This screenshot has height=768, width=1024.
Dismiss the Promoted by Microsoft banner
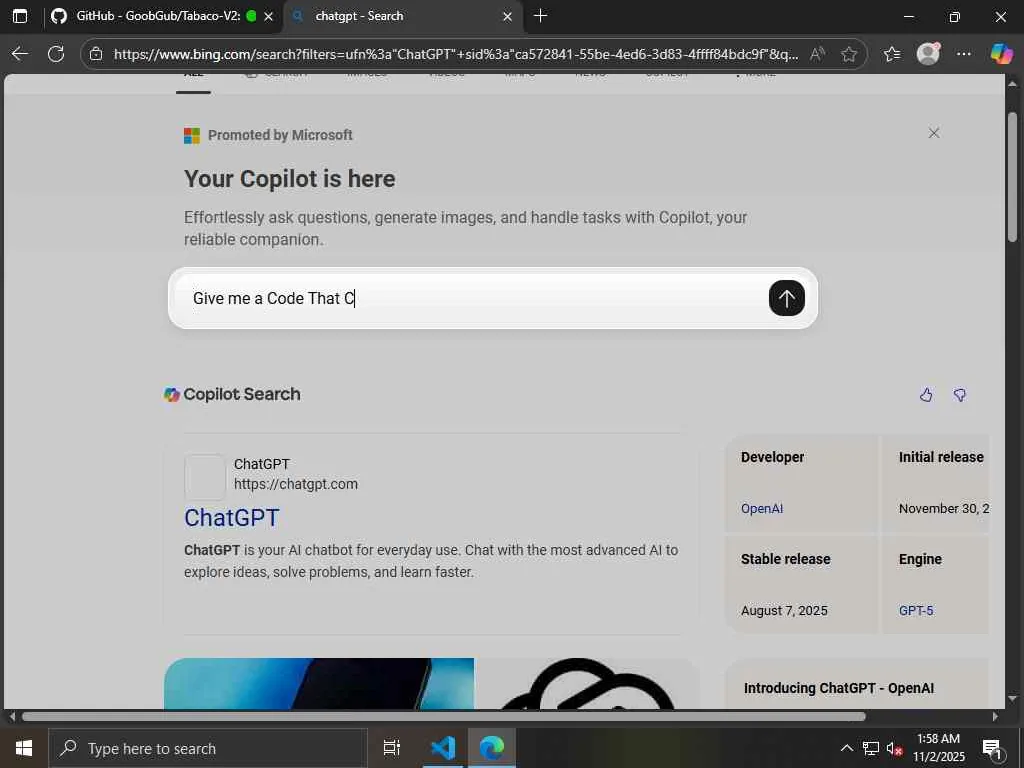[x=934, y=133]
